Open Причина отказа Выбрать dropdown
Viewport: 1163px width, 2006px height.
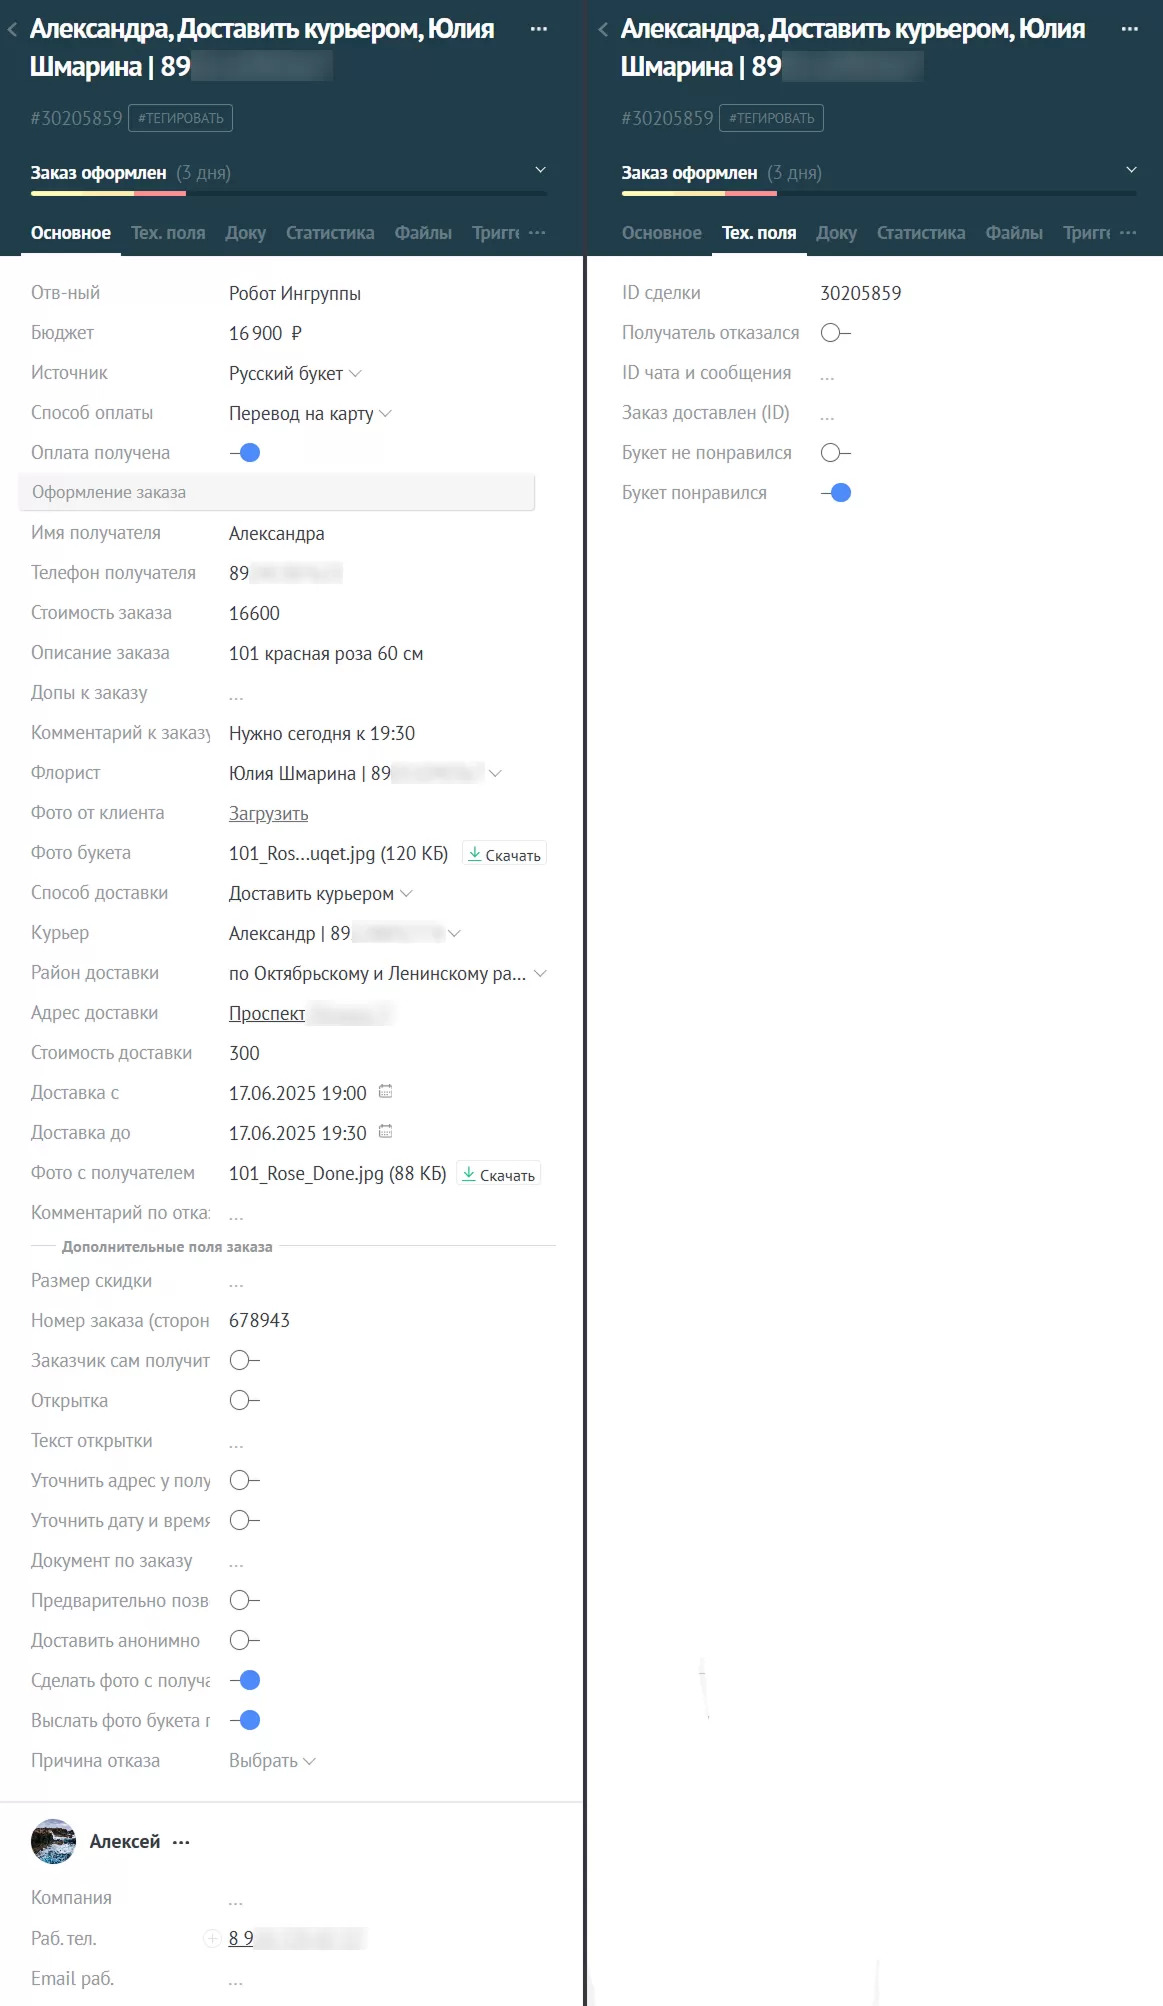click(x=272, y=1761)
